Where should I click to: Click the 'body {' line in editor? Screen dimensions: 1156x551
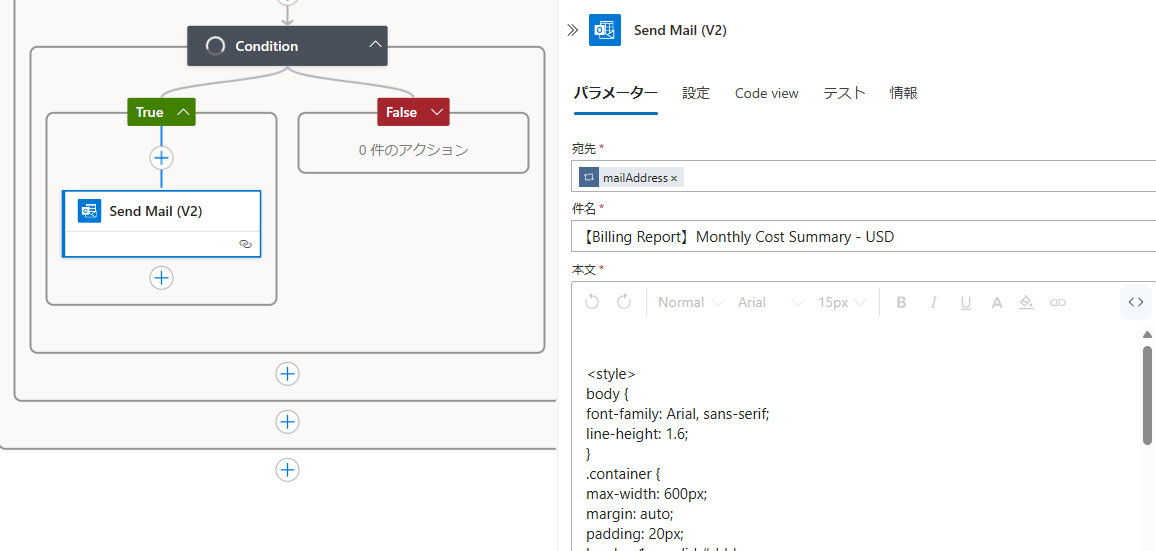point(607,394)
